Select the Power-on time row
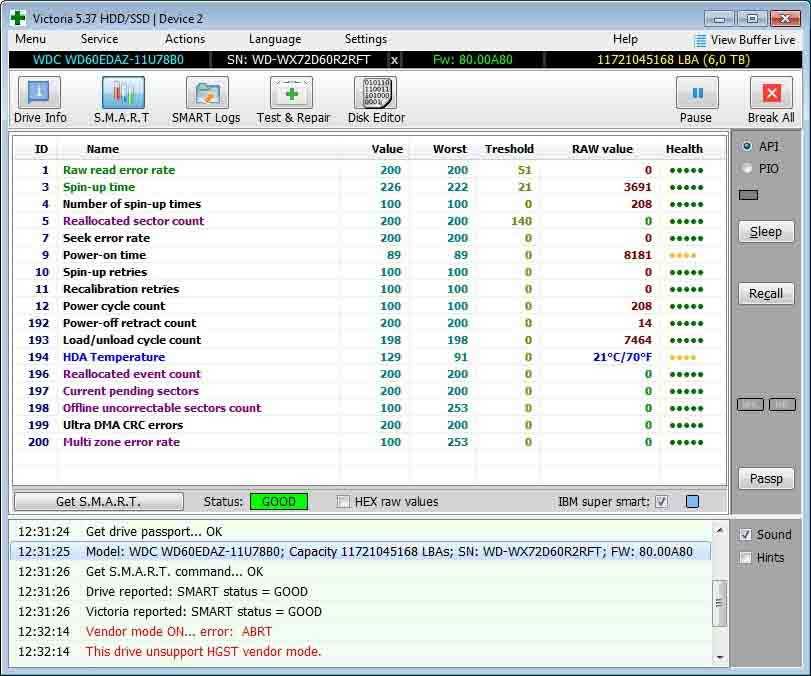811x676 pixels. coord(368,255)
